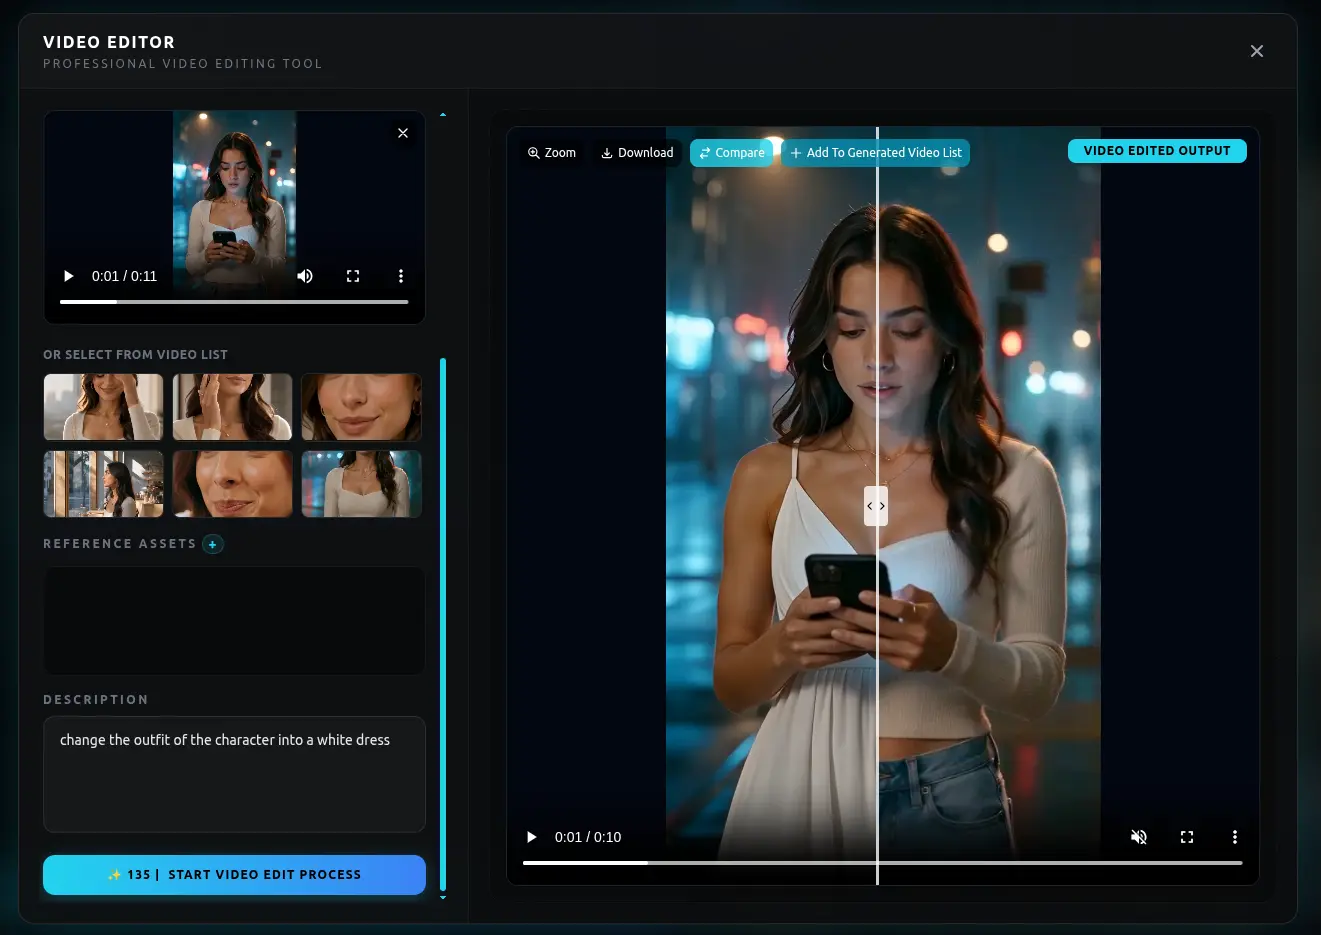Select the second video list thumbnail
The image size is (1321, 935).
(x=232, y=407)
